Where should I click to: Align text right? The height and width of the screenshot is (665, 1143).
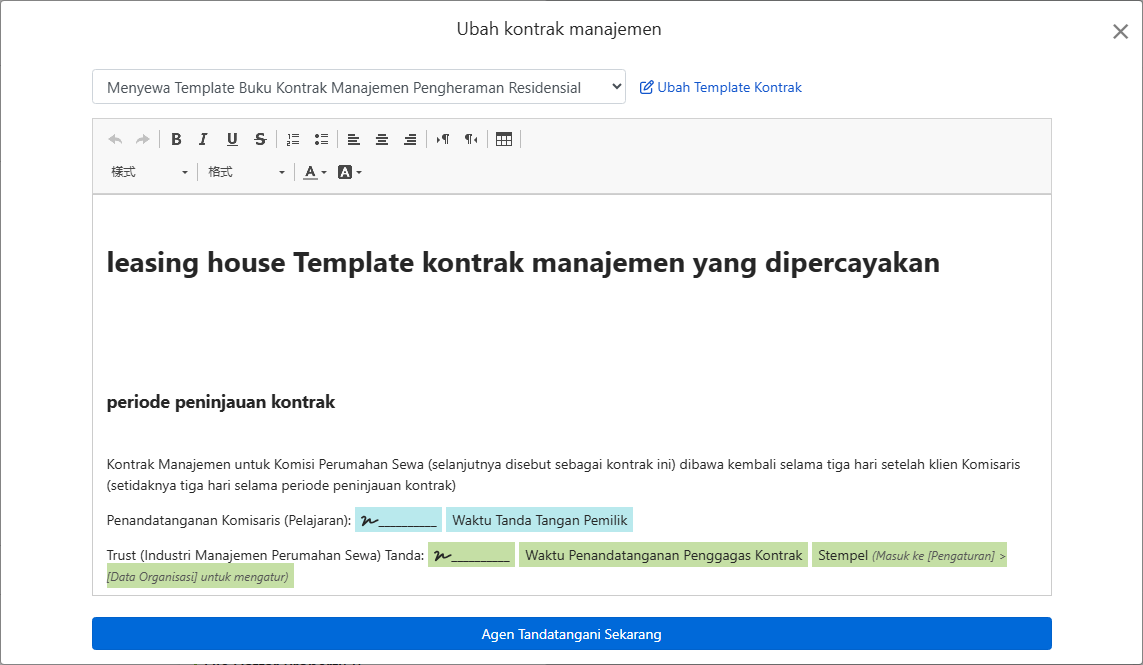(x=410, y=139)
